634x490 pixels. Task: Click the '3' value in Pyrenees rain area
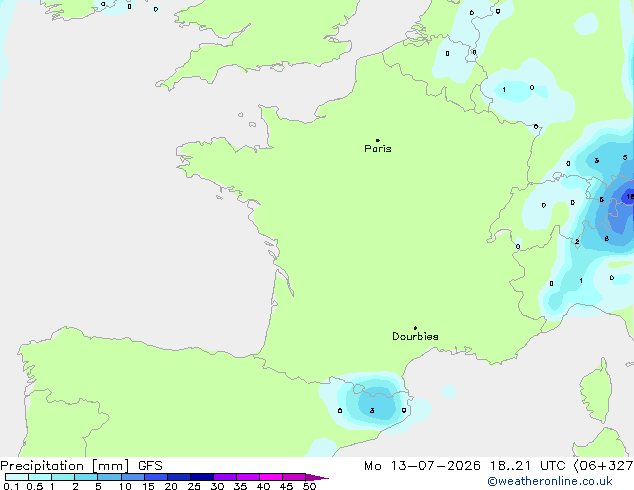tap(372, 410)
